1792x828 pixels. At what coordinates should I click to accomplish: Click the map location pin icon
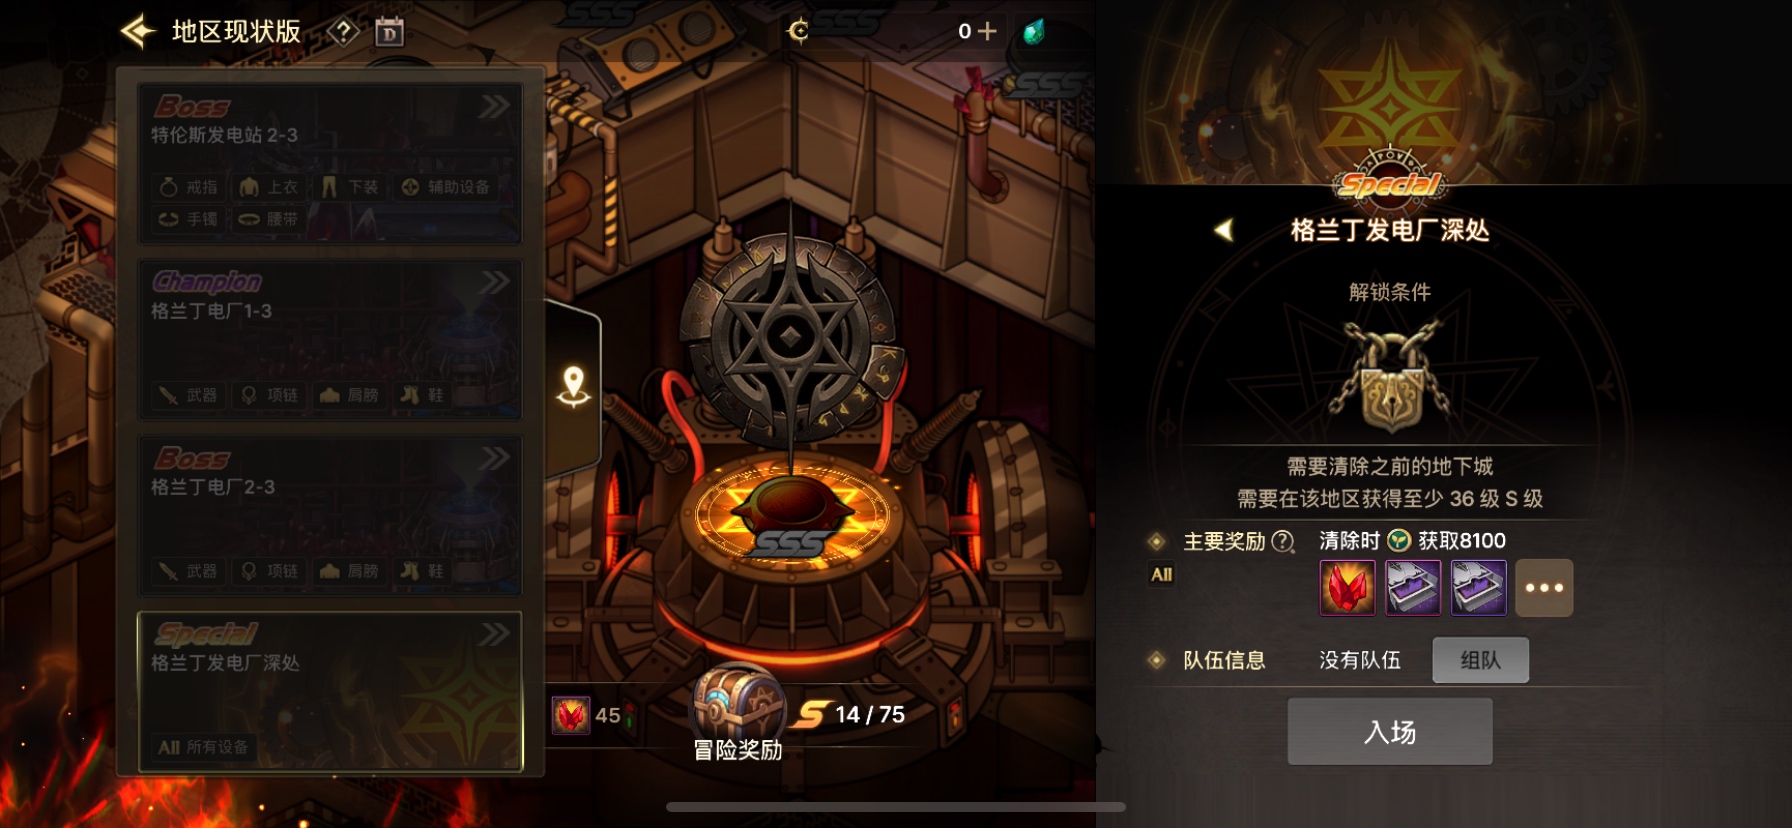point(574,387)
